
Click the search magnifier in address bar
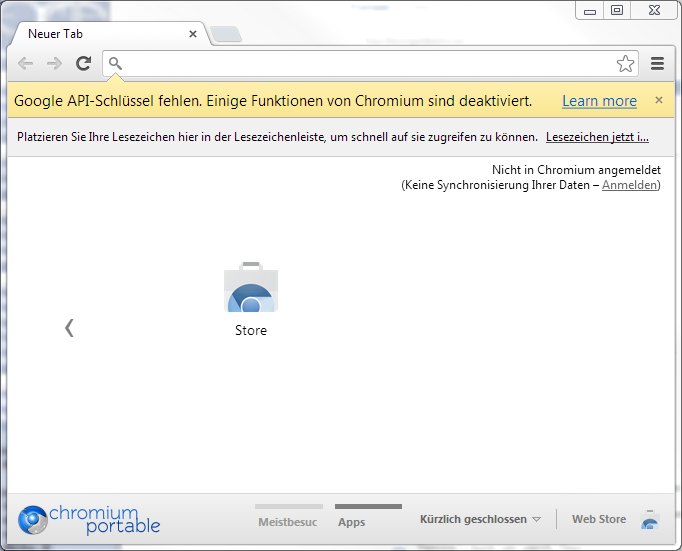[115, 63]
